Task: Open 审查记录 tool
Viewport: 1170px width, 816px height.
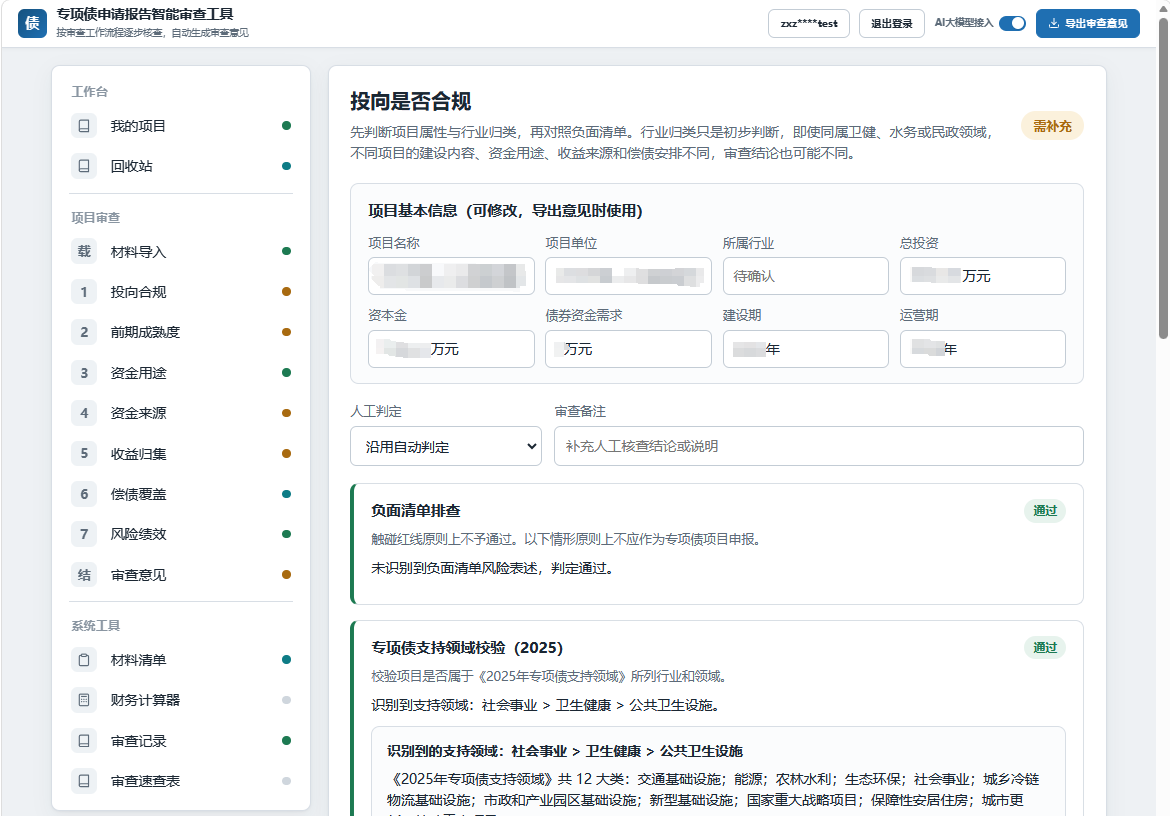Action: (x=181, y=741)
